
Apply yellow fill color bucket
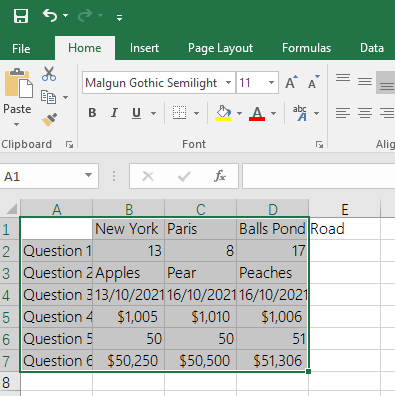223,113
